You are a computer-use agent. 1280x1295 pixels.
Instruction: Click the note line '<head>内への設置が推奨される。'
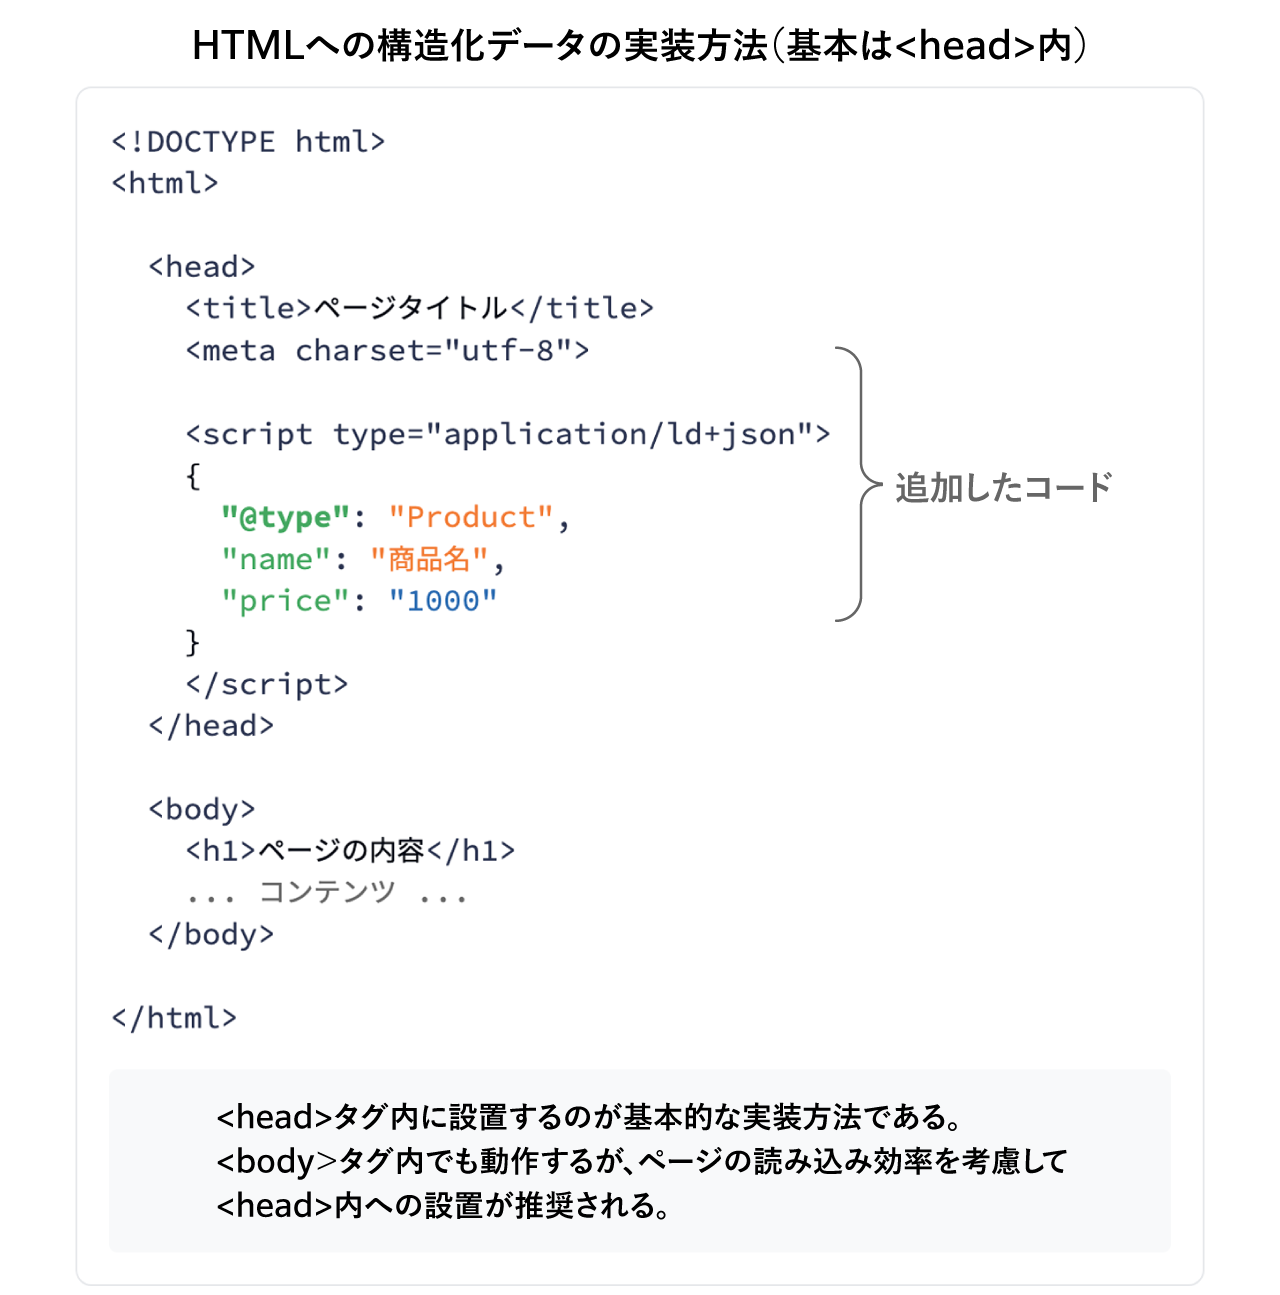[x=445, y=1205]
